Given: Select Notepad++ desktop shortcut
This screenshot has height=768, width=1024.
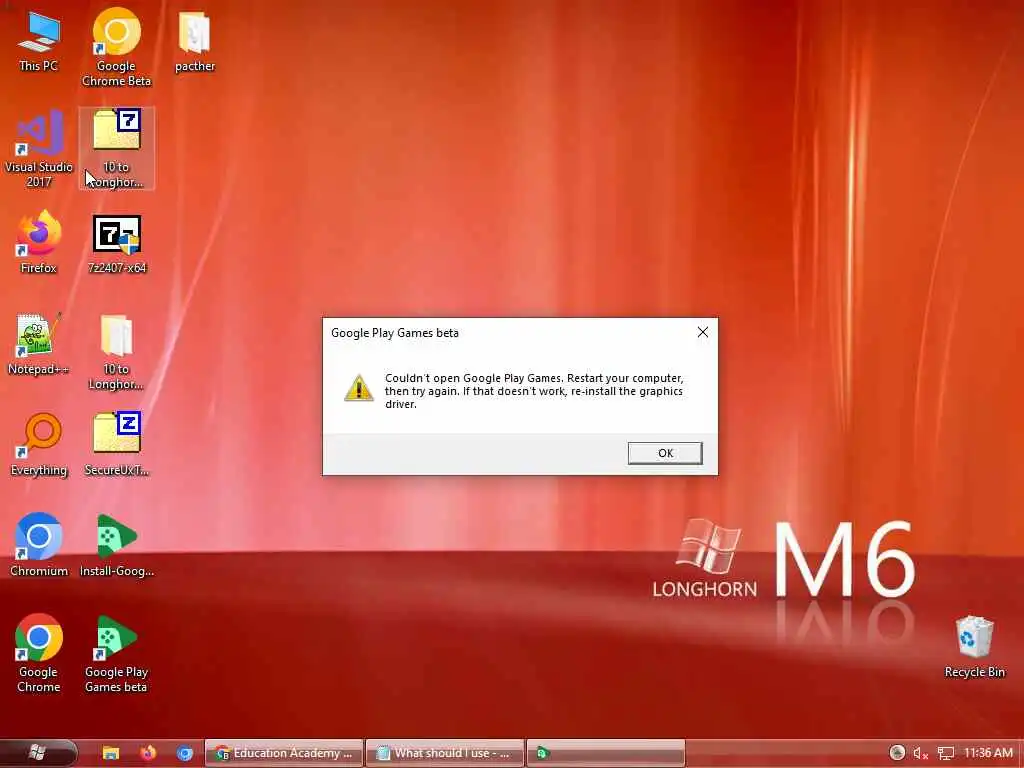Looking at the screenshot, I should 39,344.
